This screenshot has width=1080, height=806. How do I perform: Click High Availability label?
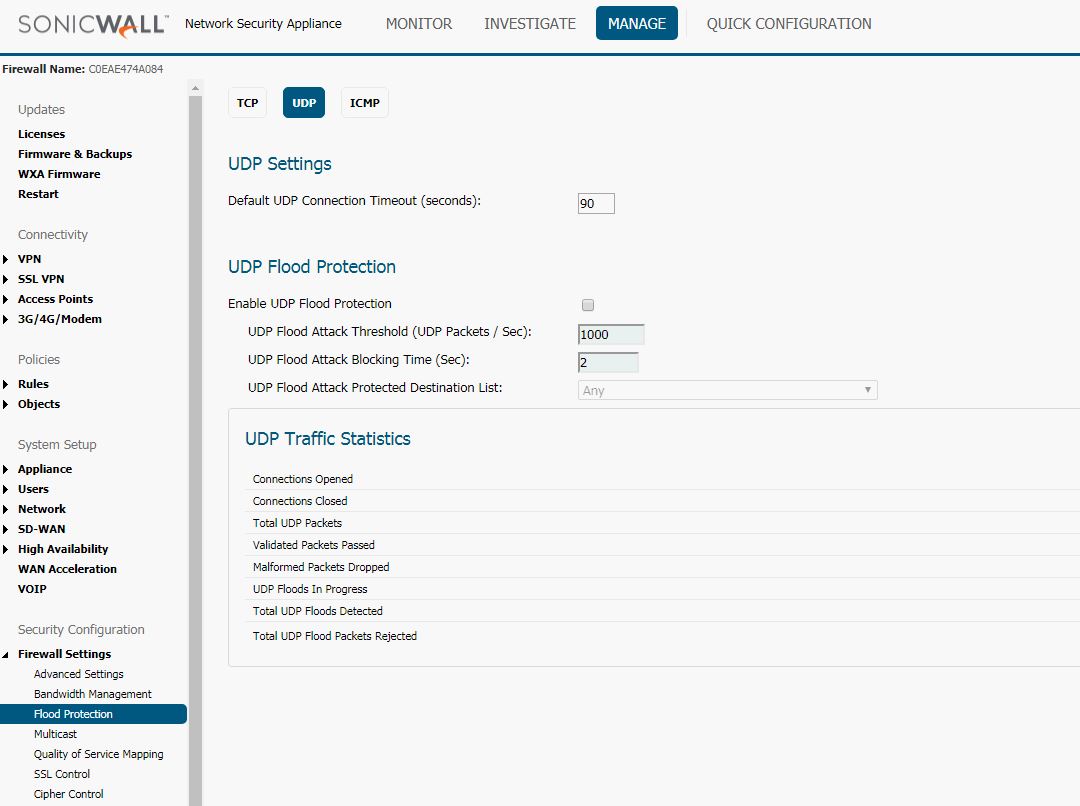63,549
